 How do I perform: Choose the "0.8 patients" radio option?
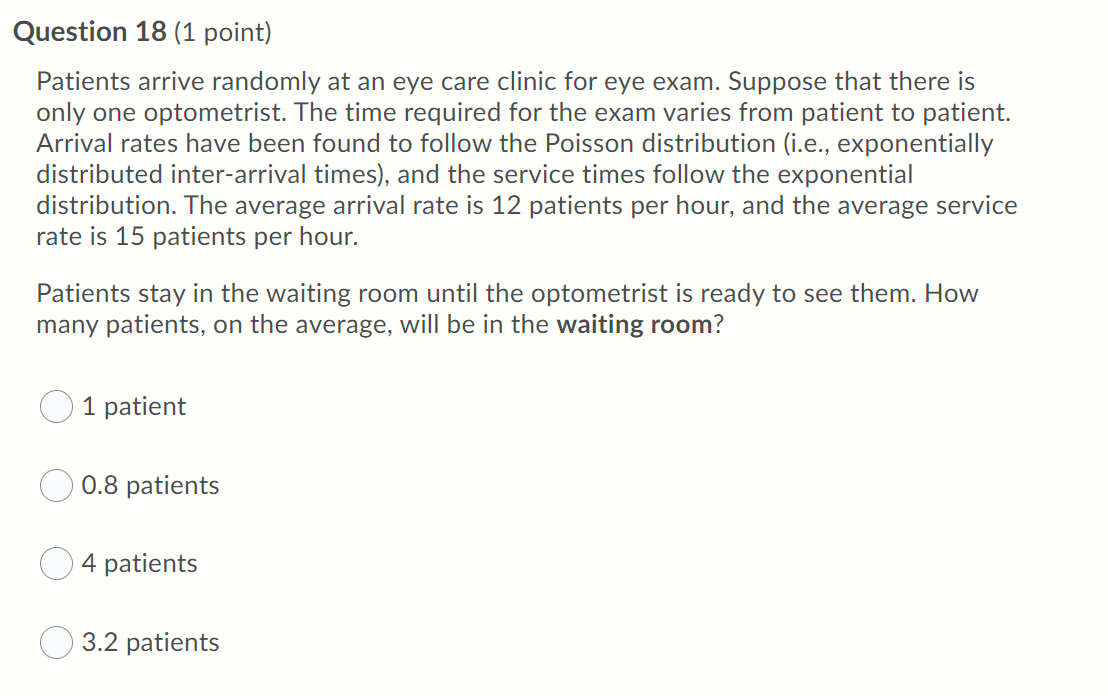point(57,485)
